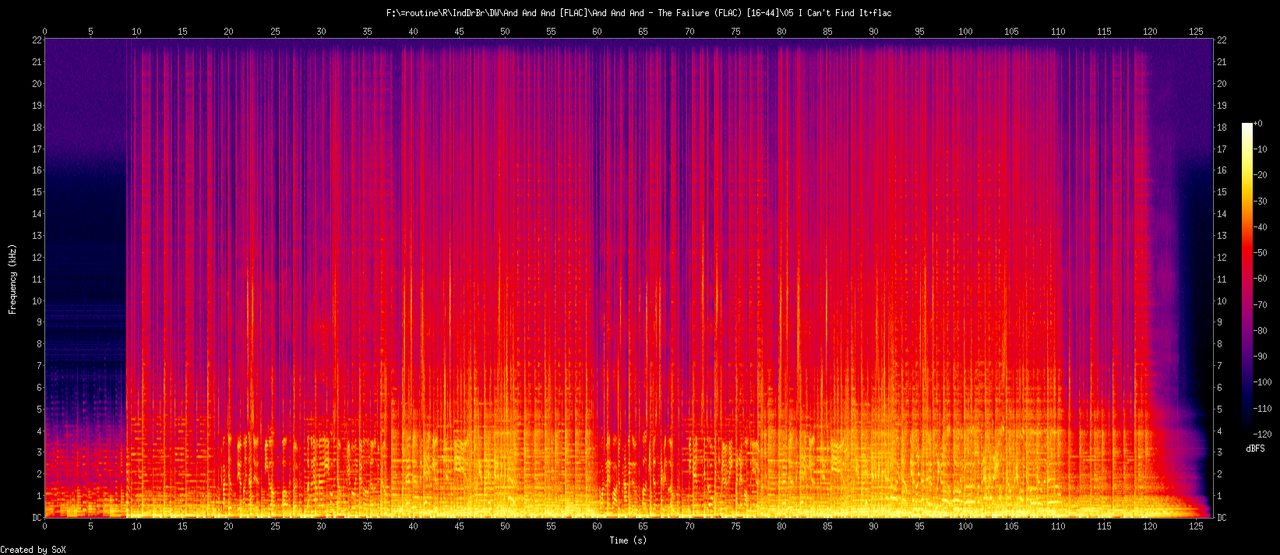Click "45" on the top time axis

tap(459, 31)
